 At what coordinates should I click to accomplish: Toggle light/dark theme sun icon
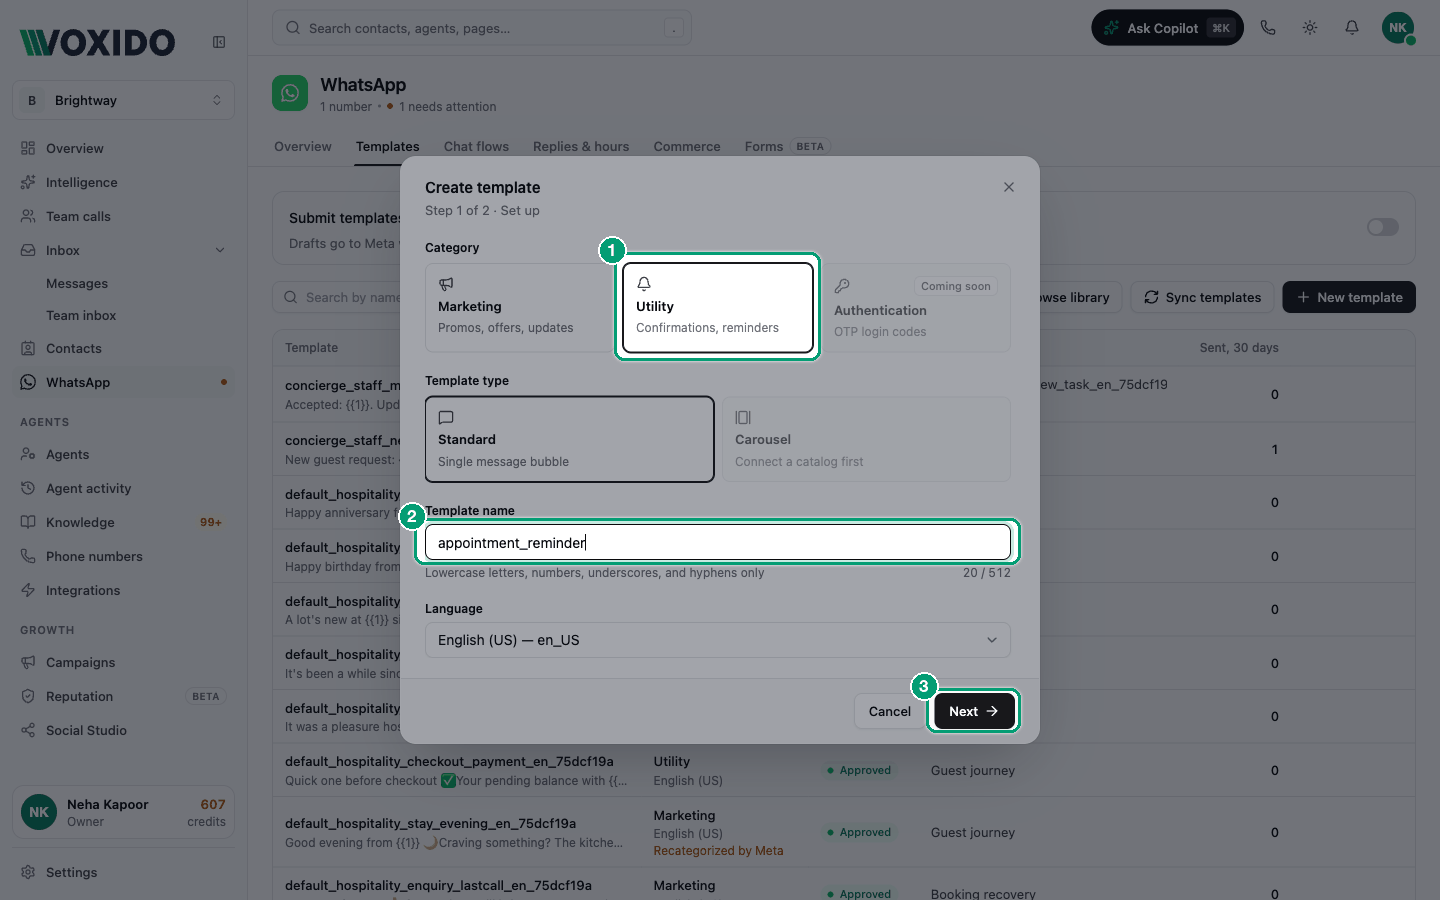point(1310,28)
